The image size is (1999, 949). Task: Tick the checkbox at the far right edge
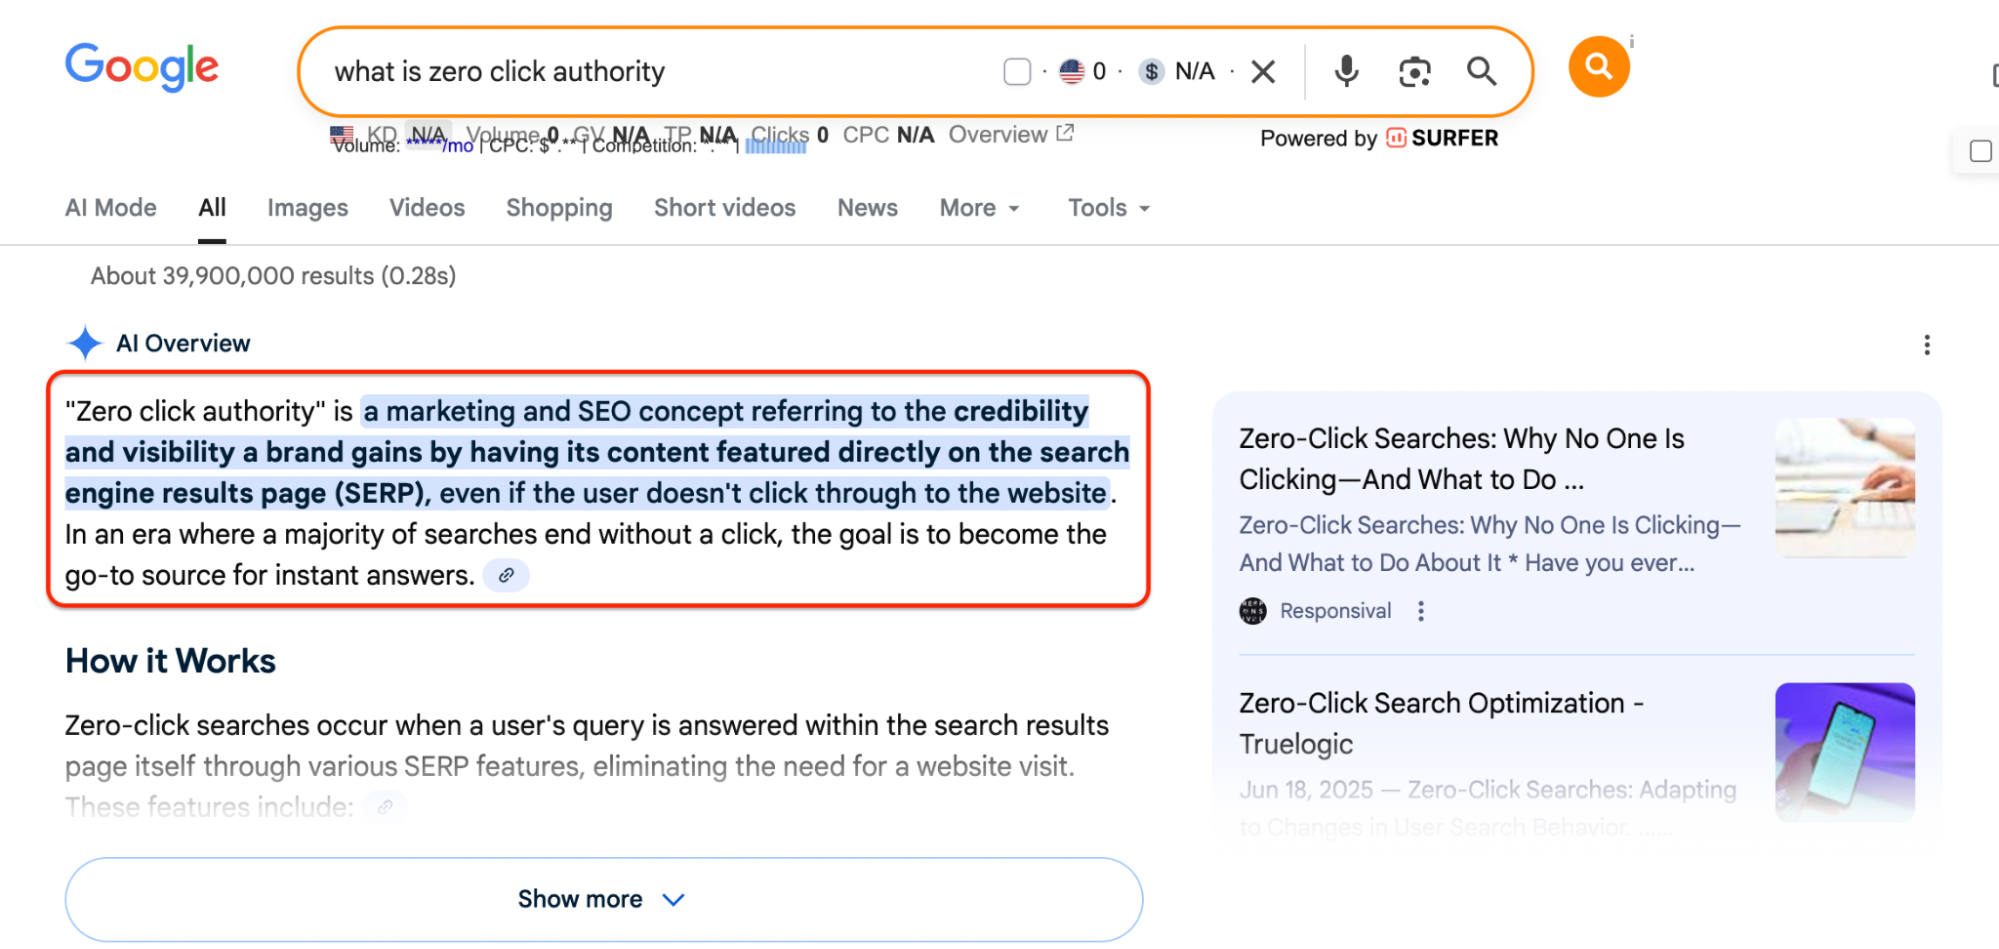1981,151
